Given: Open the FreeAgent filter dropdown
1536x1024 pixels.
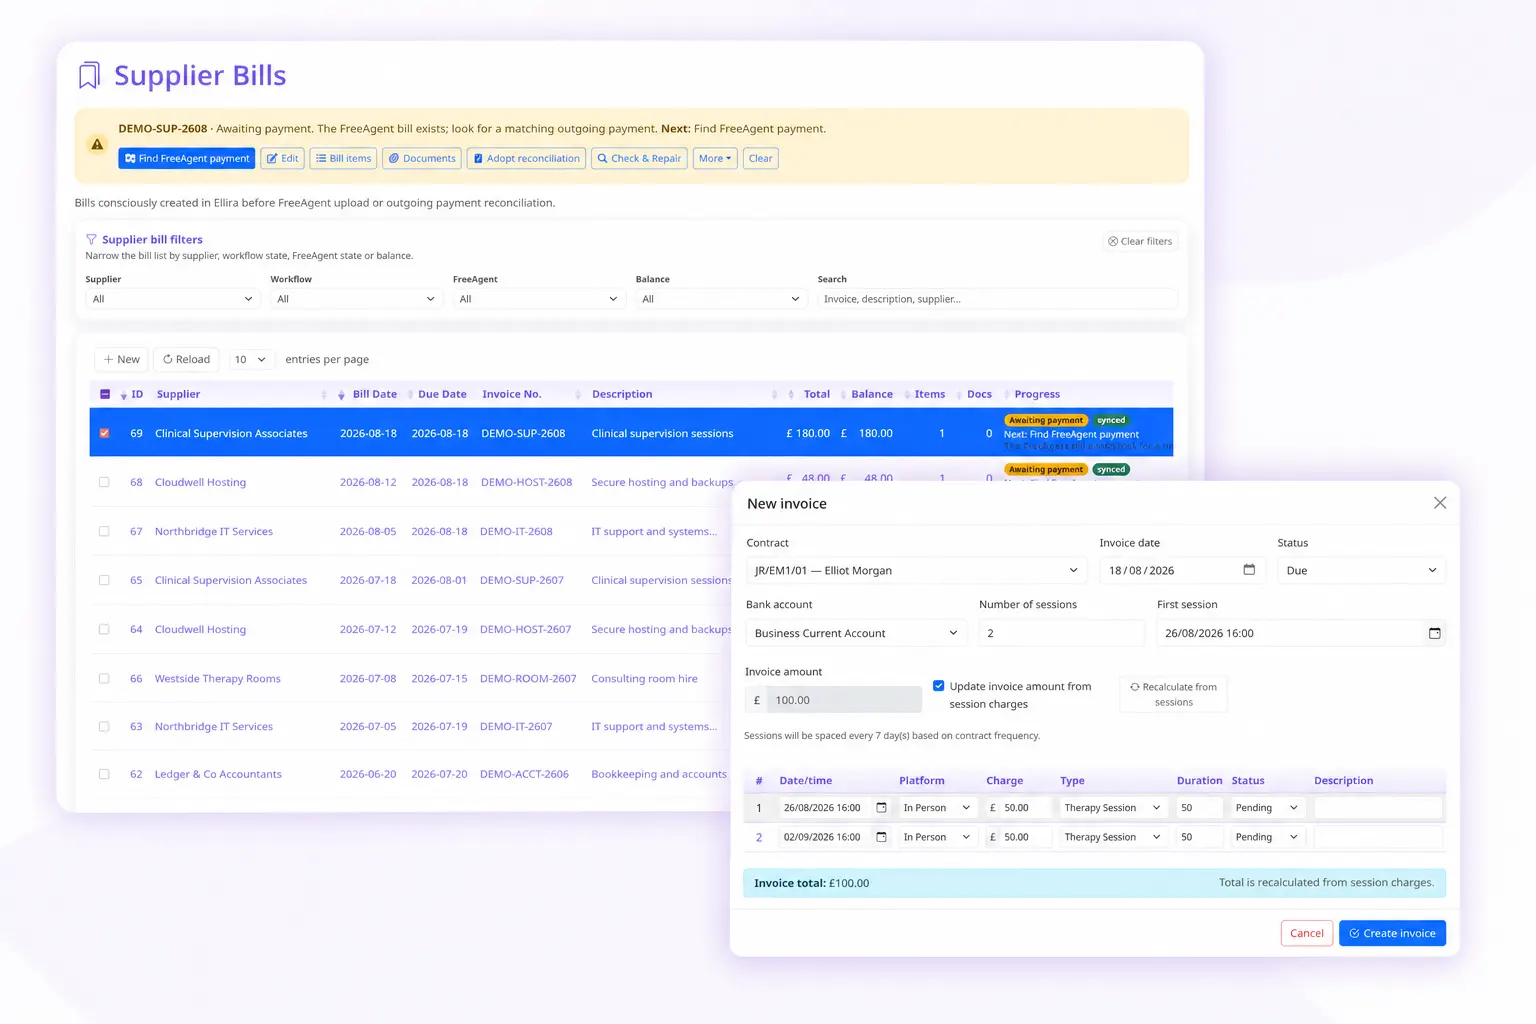Looking at the screenshot, I should (538, 299).
